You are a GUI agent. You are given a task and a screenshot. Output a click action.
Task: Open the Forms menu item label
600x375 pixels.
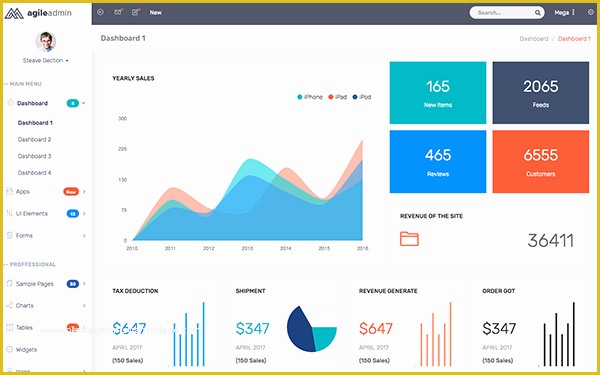click(x=24, y=236)
